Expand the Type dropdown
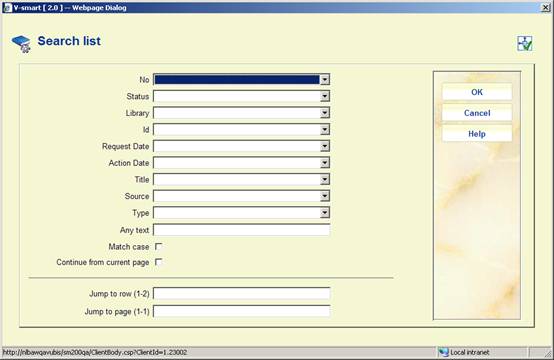 (324, 212)
